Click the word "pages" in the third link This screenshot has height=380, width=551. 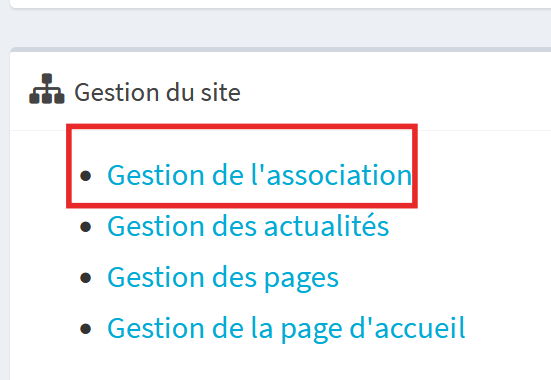(x=301, y=279)
